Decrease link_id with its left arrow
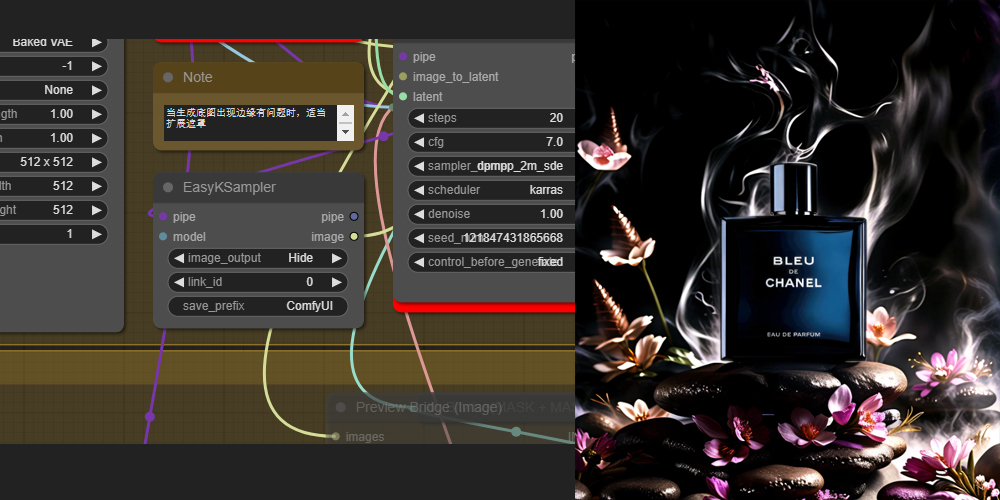1000x500 pixels. pyautogui.click(x=179, y=282)
